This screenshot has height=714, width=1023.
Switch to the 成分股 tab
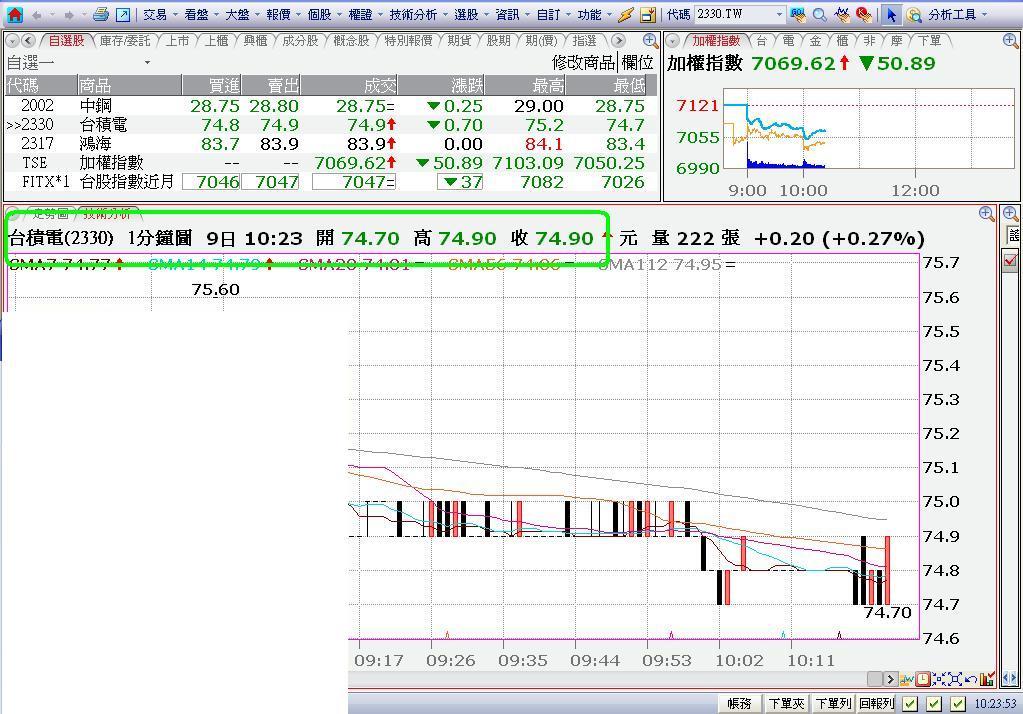point(300,41)
